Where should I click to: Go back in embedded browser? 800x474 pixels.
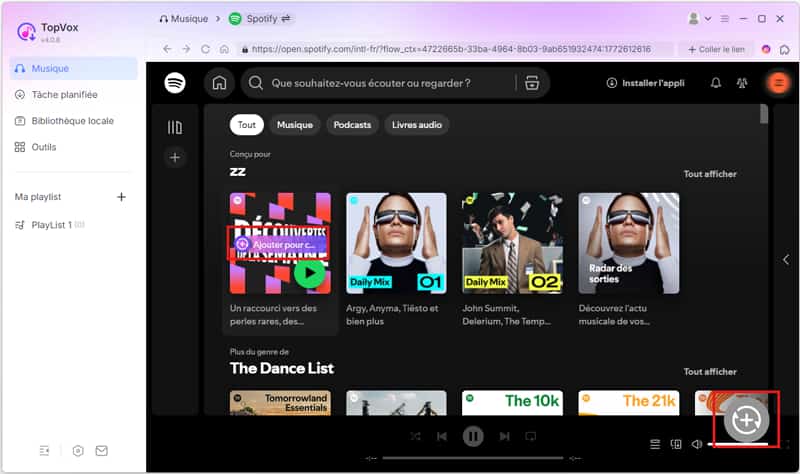tap(167, 49)
